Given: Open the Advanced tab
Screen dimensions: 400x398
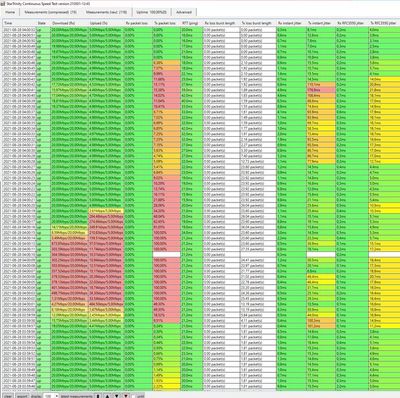Looking at the screenshot, I should tap(184, 12).
